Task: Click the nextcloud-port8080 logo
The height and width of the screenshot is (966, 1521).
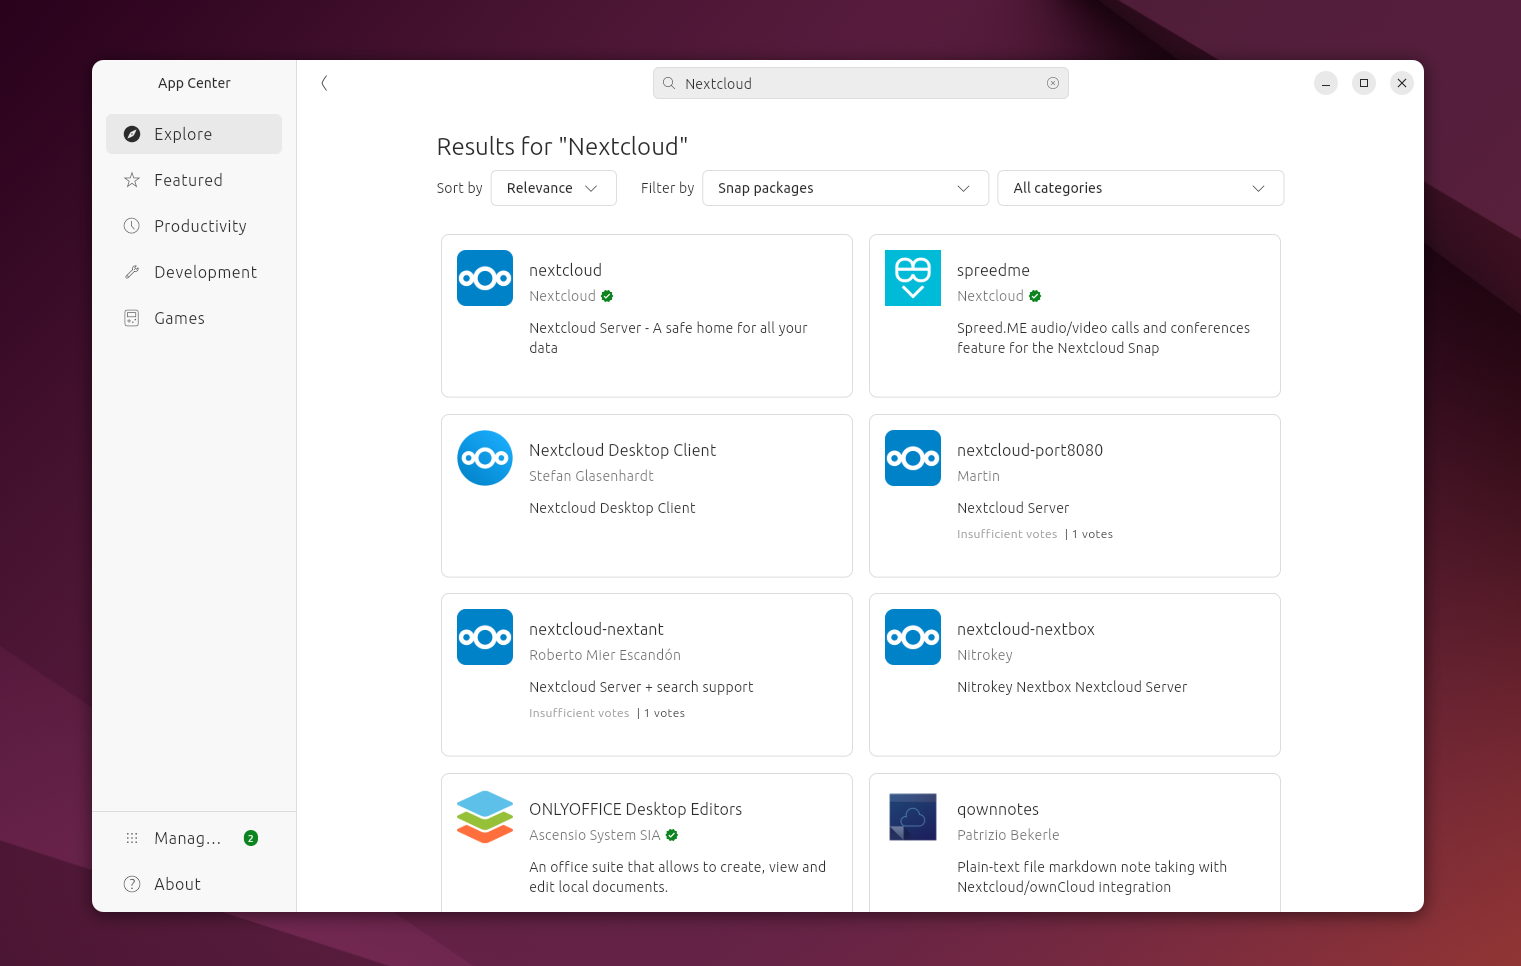Action: (x=913, y=458)
